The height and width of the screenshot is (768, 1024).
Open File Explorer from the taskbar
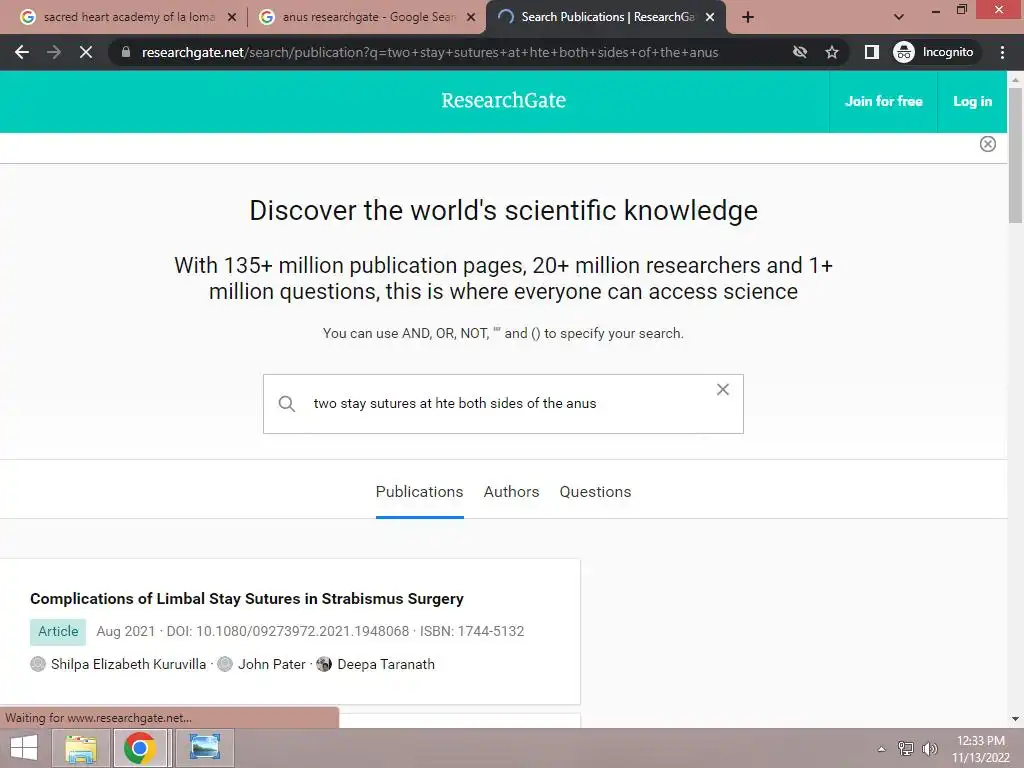coord(80,748)
